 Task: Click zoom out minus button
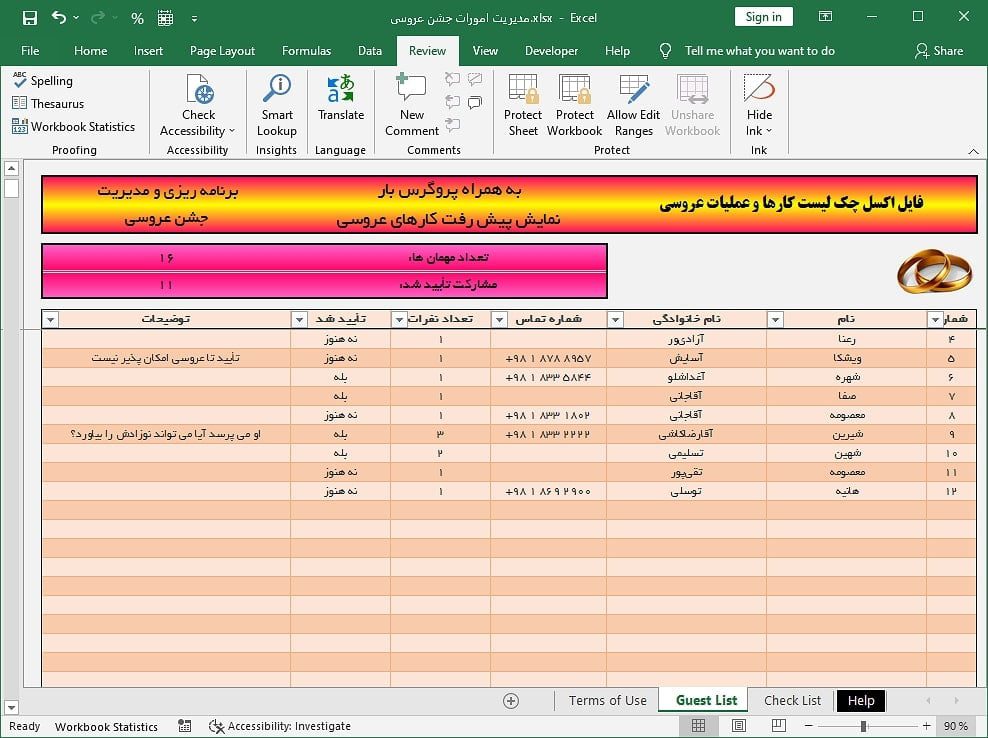[808, 727]
